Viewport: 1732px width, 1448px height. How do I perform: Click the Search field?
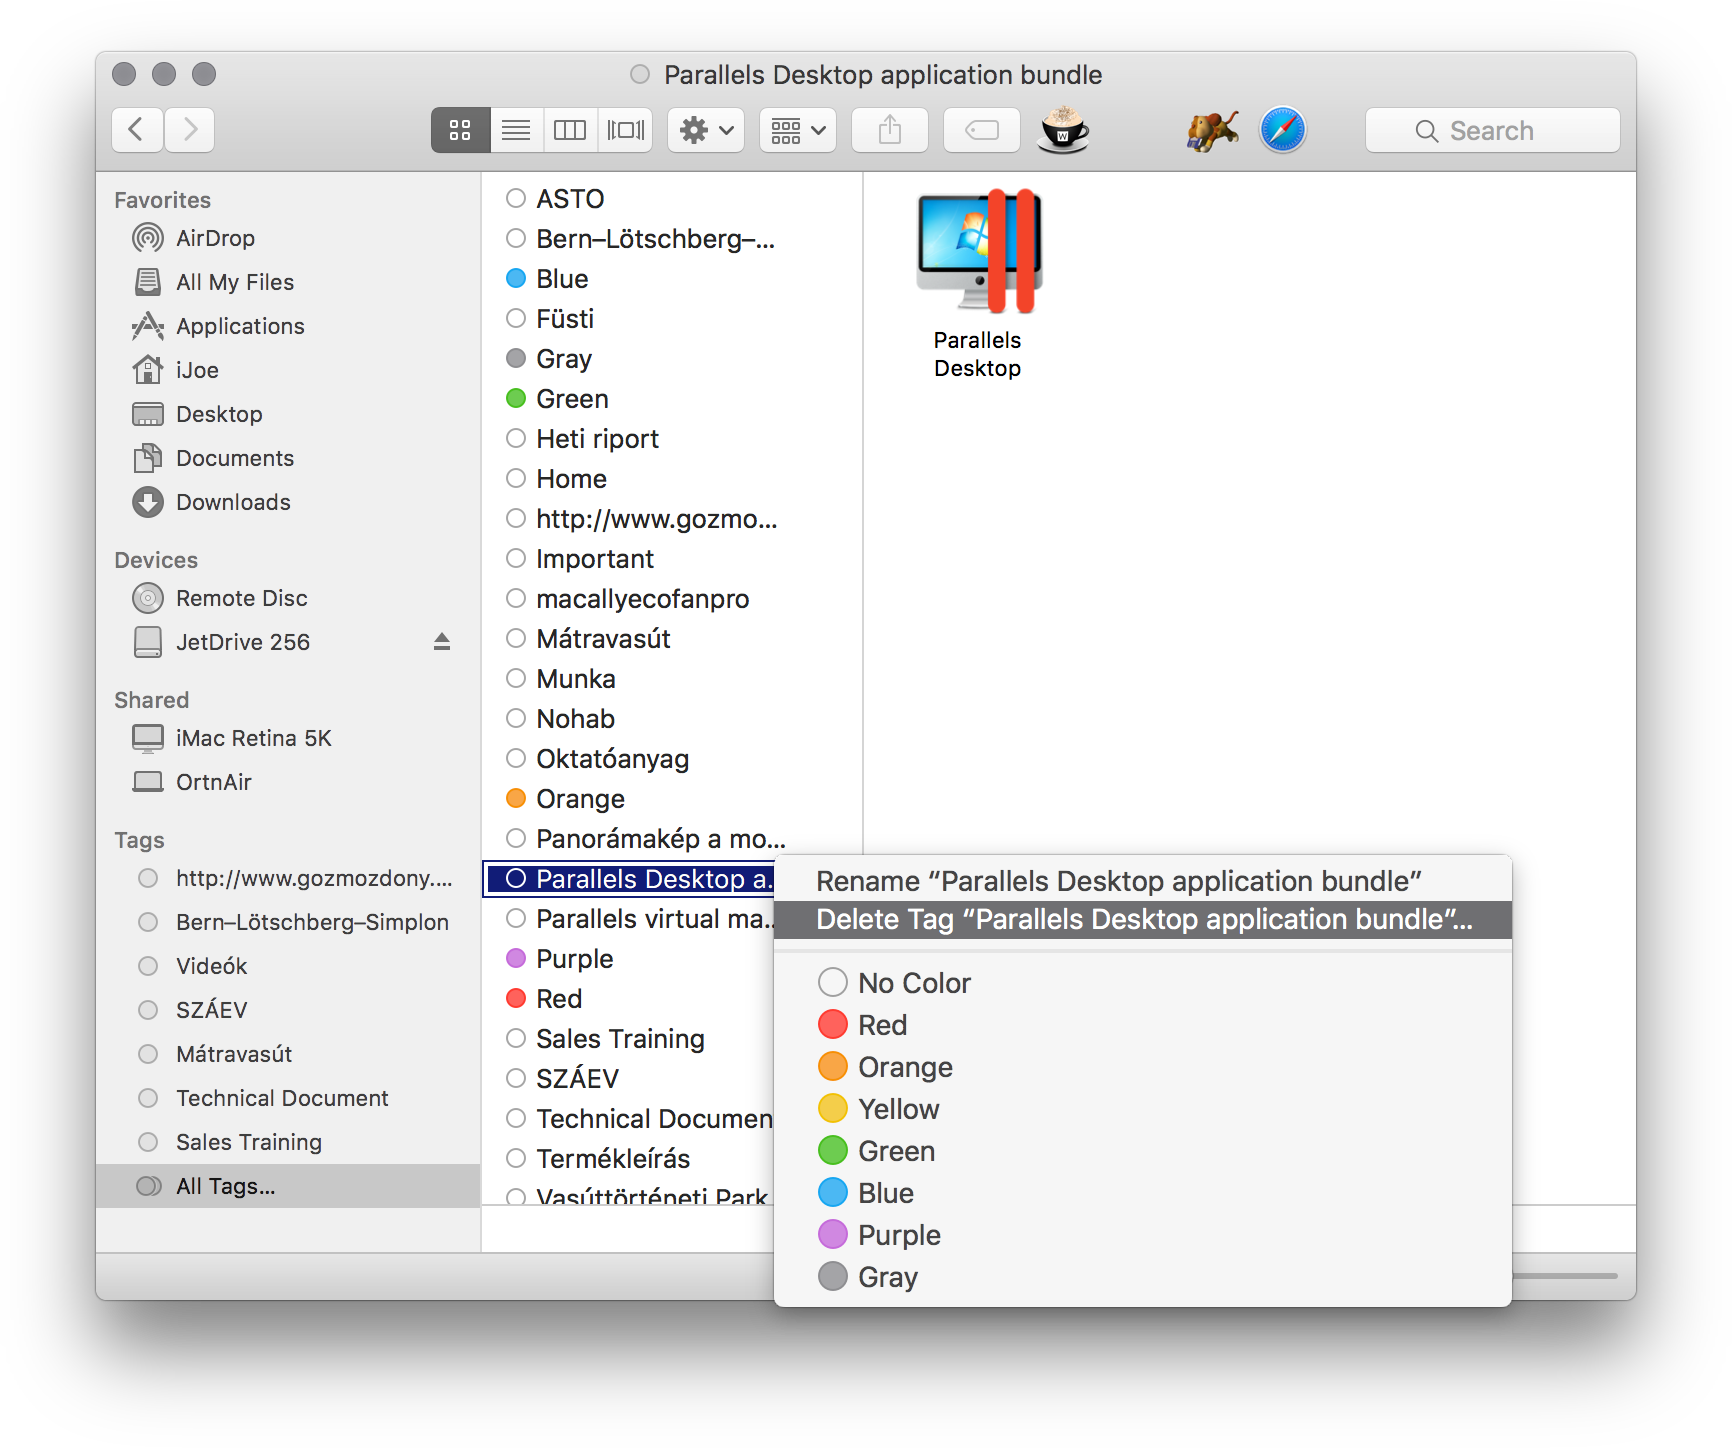point(1492,130)
